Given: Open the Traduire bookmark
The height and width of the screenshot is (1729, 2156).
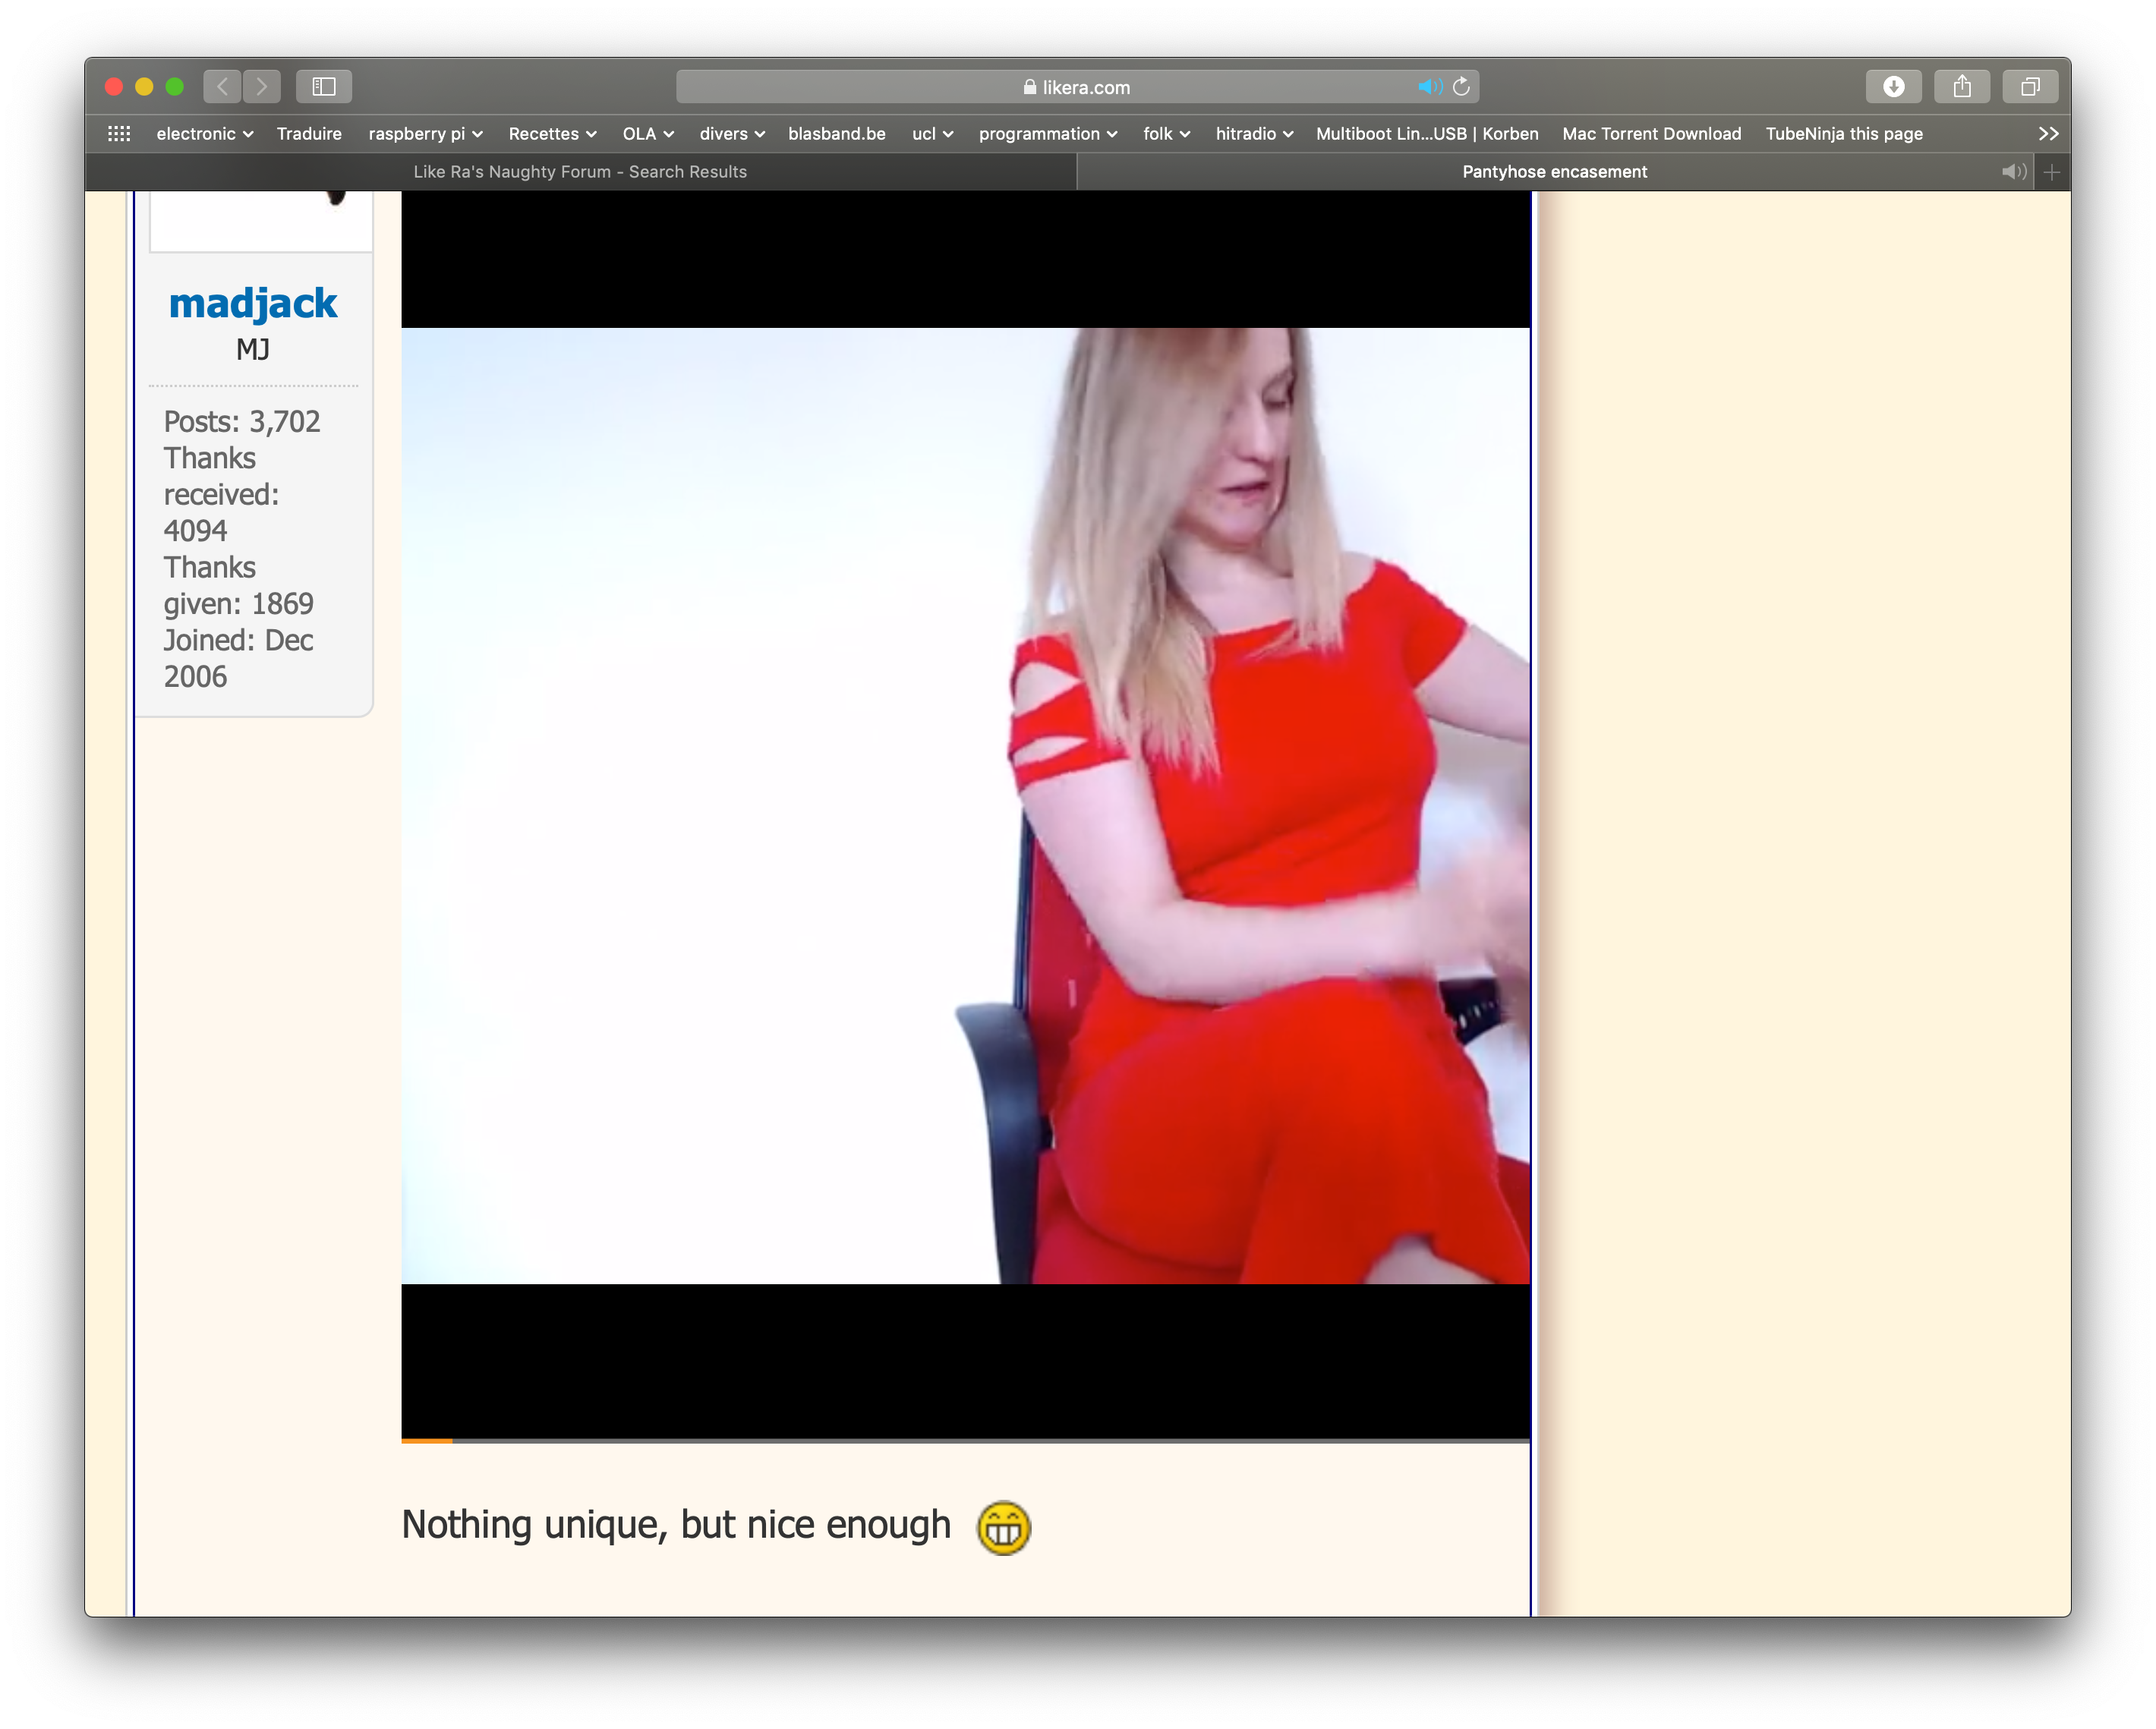Looking at the screenshot, I should point(309,134).
